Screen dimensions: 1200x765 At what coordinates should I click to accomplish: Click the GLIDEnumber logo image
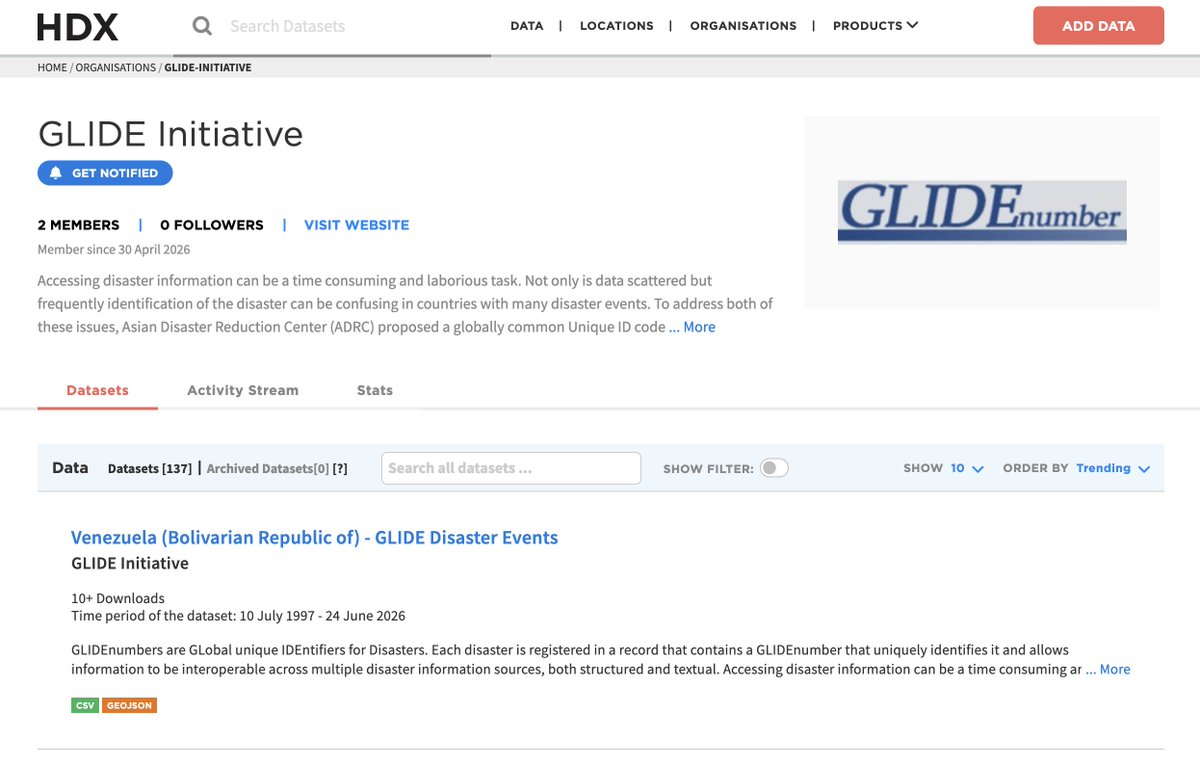(982, 212)
